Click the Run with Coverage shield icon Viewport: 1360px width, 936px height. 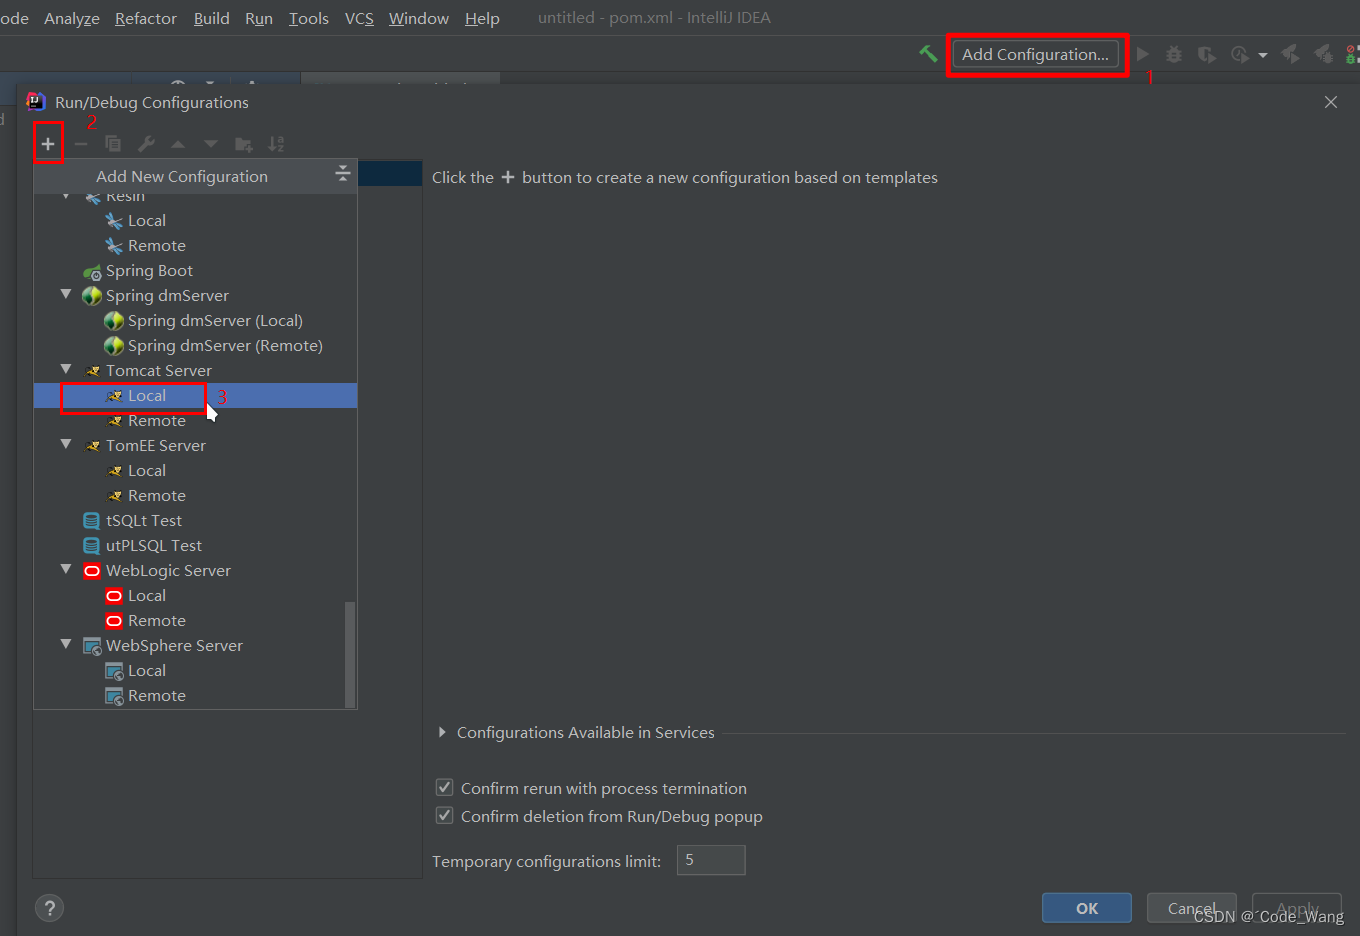coord(1207,54)
